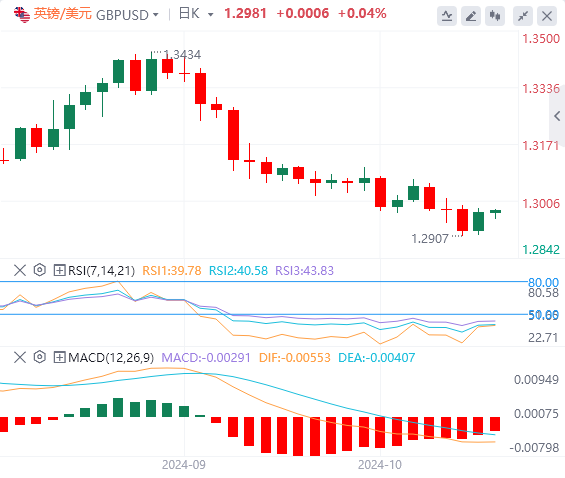Viewport: 565px width, 478px height.
Task: Expand the right side panel chevron
Action: 557,116
